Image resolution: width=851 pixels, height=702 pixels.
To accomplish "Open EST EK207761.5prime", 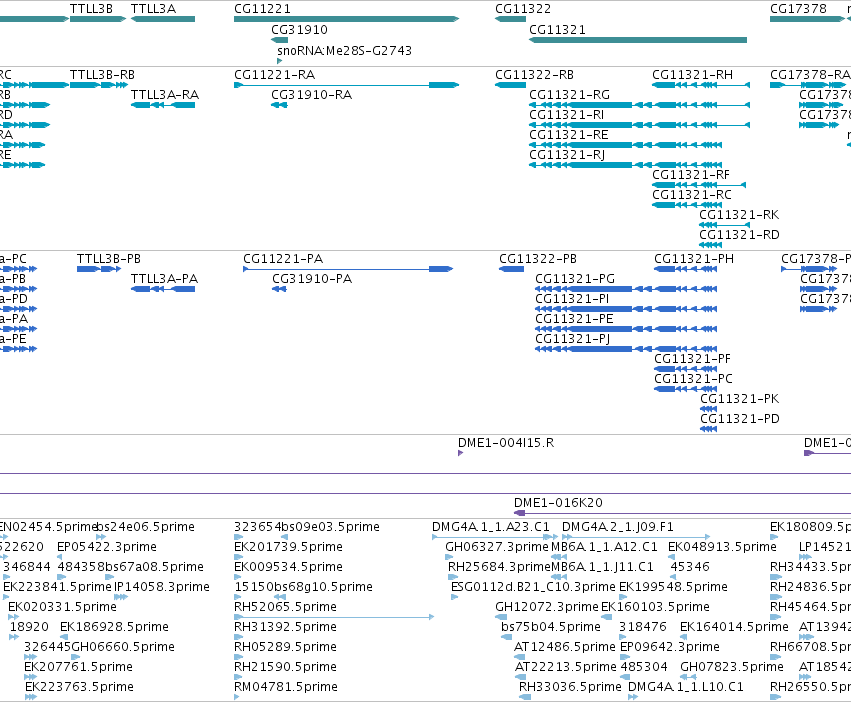I will [78, 667].
